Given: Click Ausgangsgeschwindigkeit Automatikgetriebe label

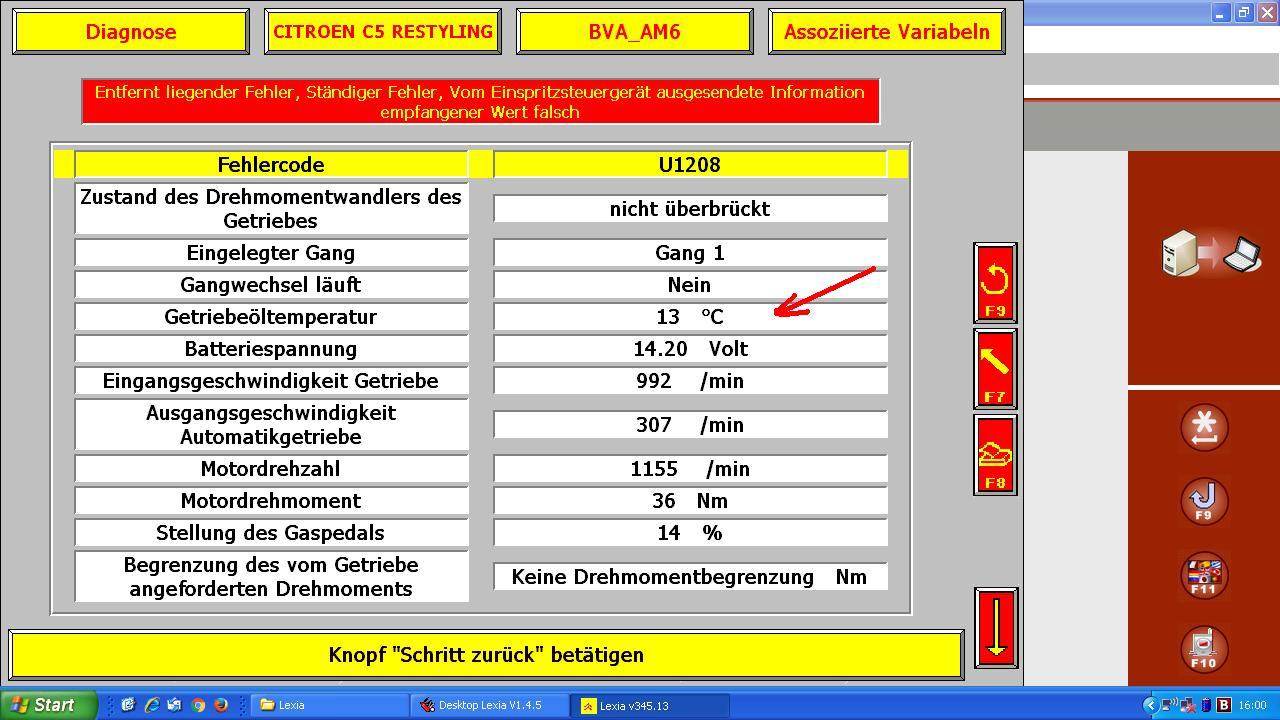Looking at the screenshot, I should [x=271, y=425].
